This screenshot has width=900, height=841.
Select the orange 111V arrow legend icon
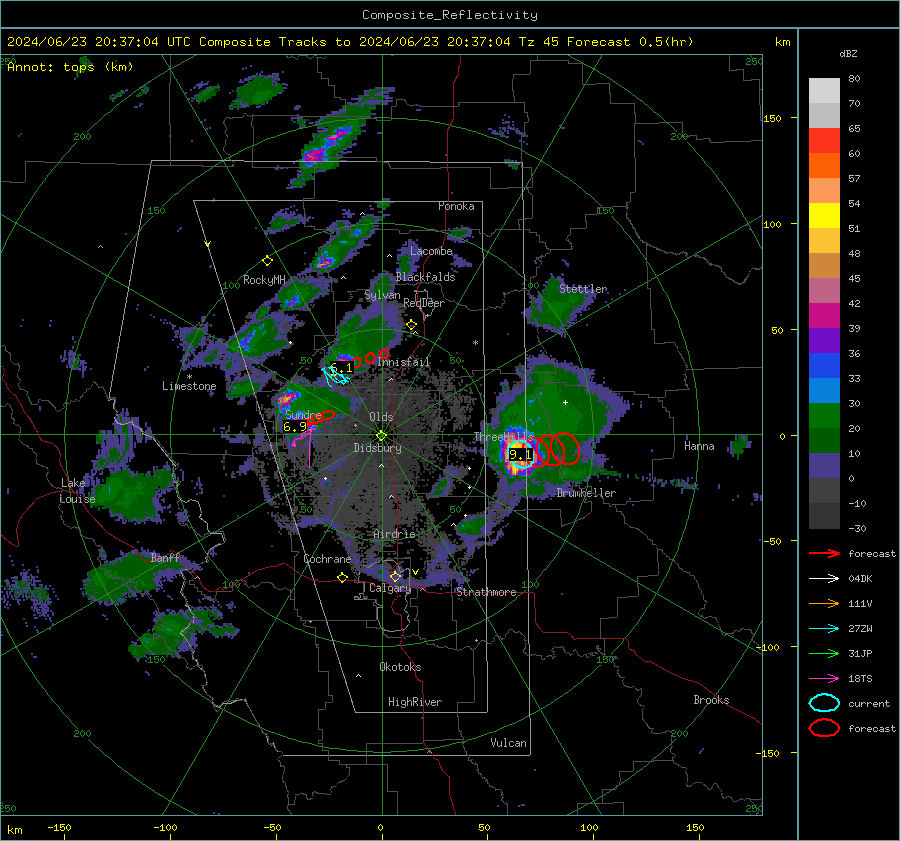point(824,603)
